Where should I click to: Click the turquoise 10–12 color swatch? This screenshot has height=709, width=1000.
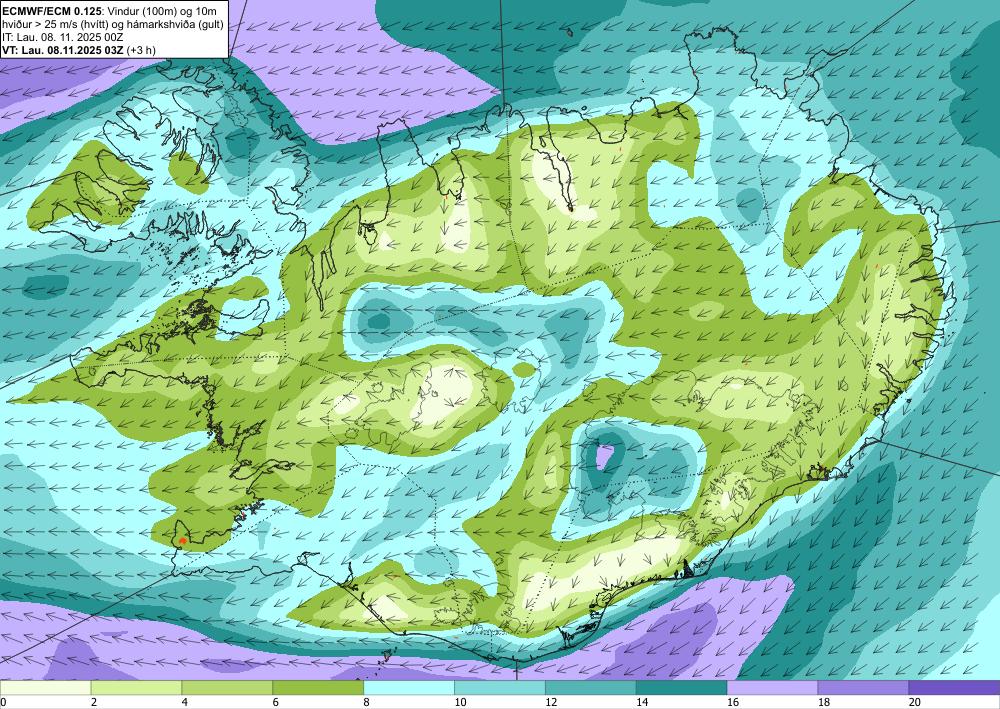coord(500,688)
